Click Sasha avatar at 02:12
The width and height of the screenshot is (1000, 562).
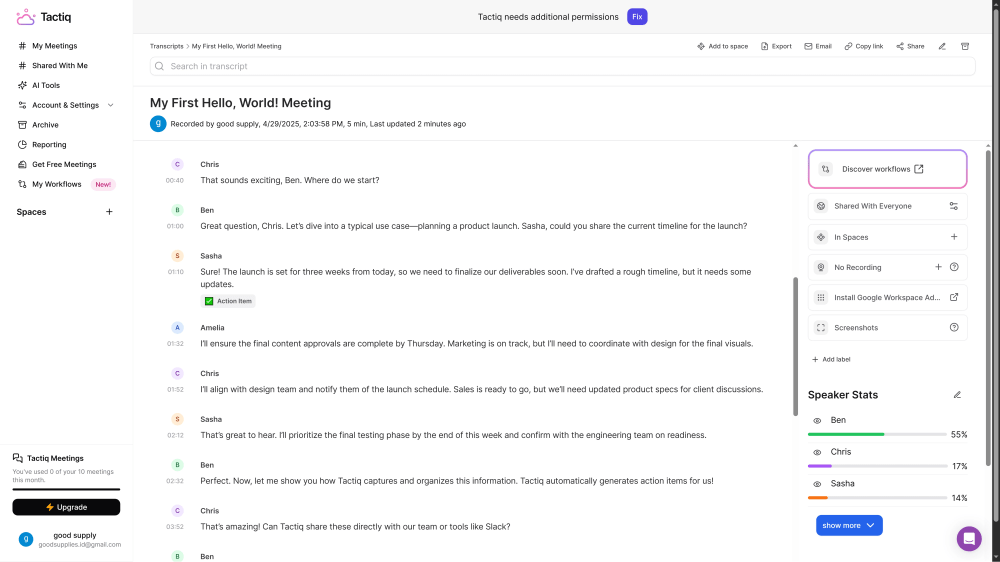coord(177,419)
